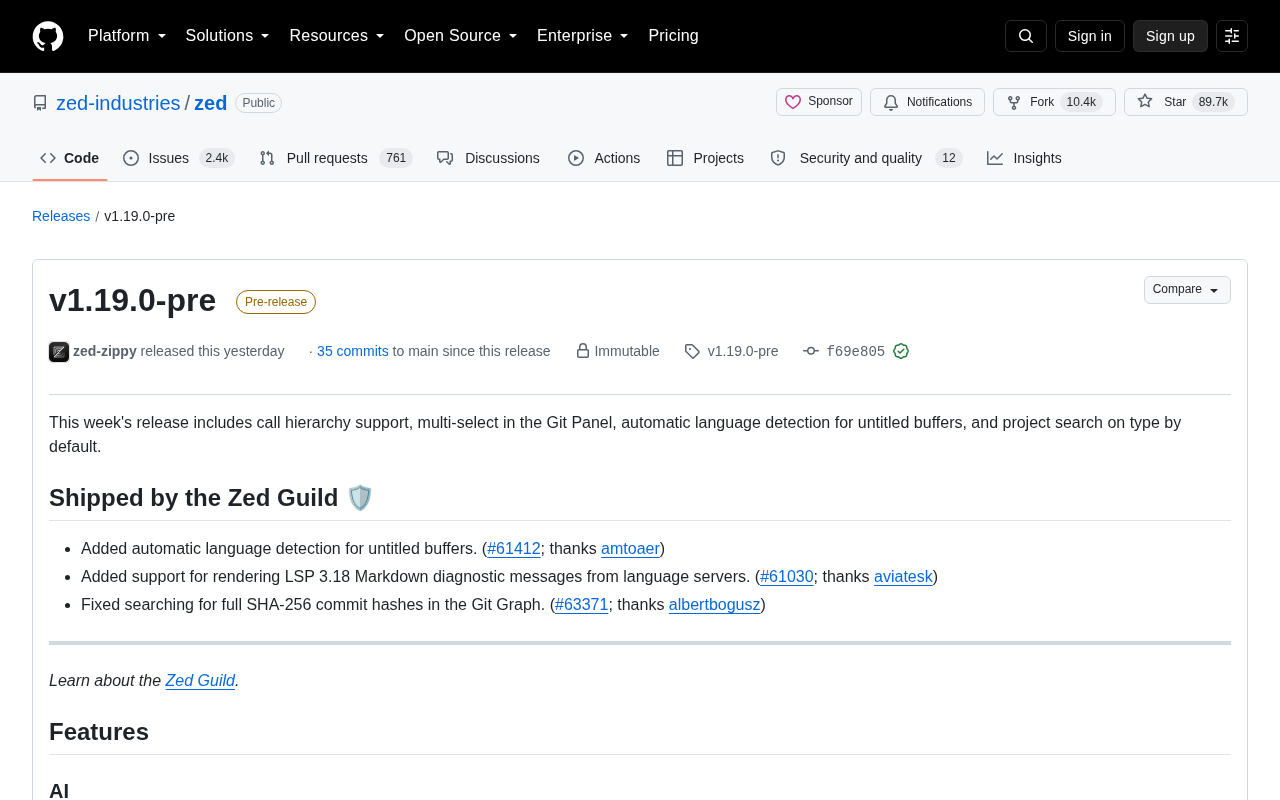
Task: Open contributor albertbogusz's profile
Action: pos(714,605)
